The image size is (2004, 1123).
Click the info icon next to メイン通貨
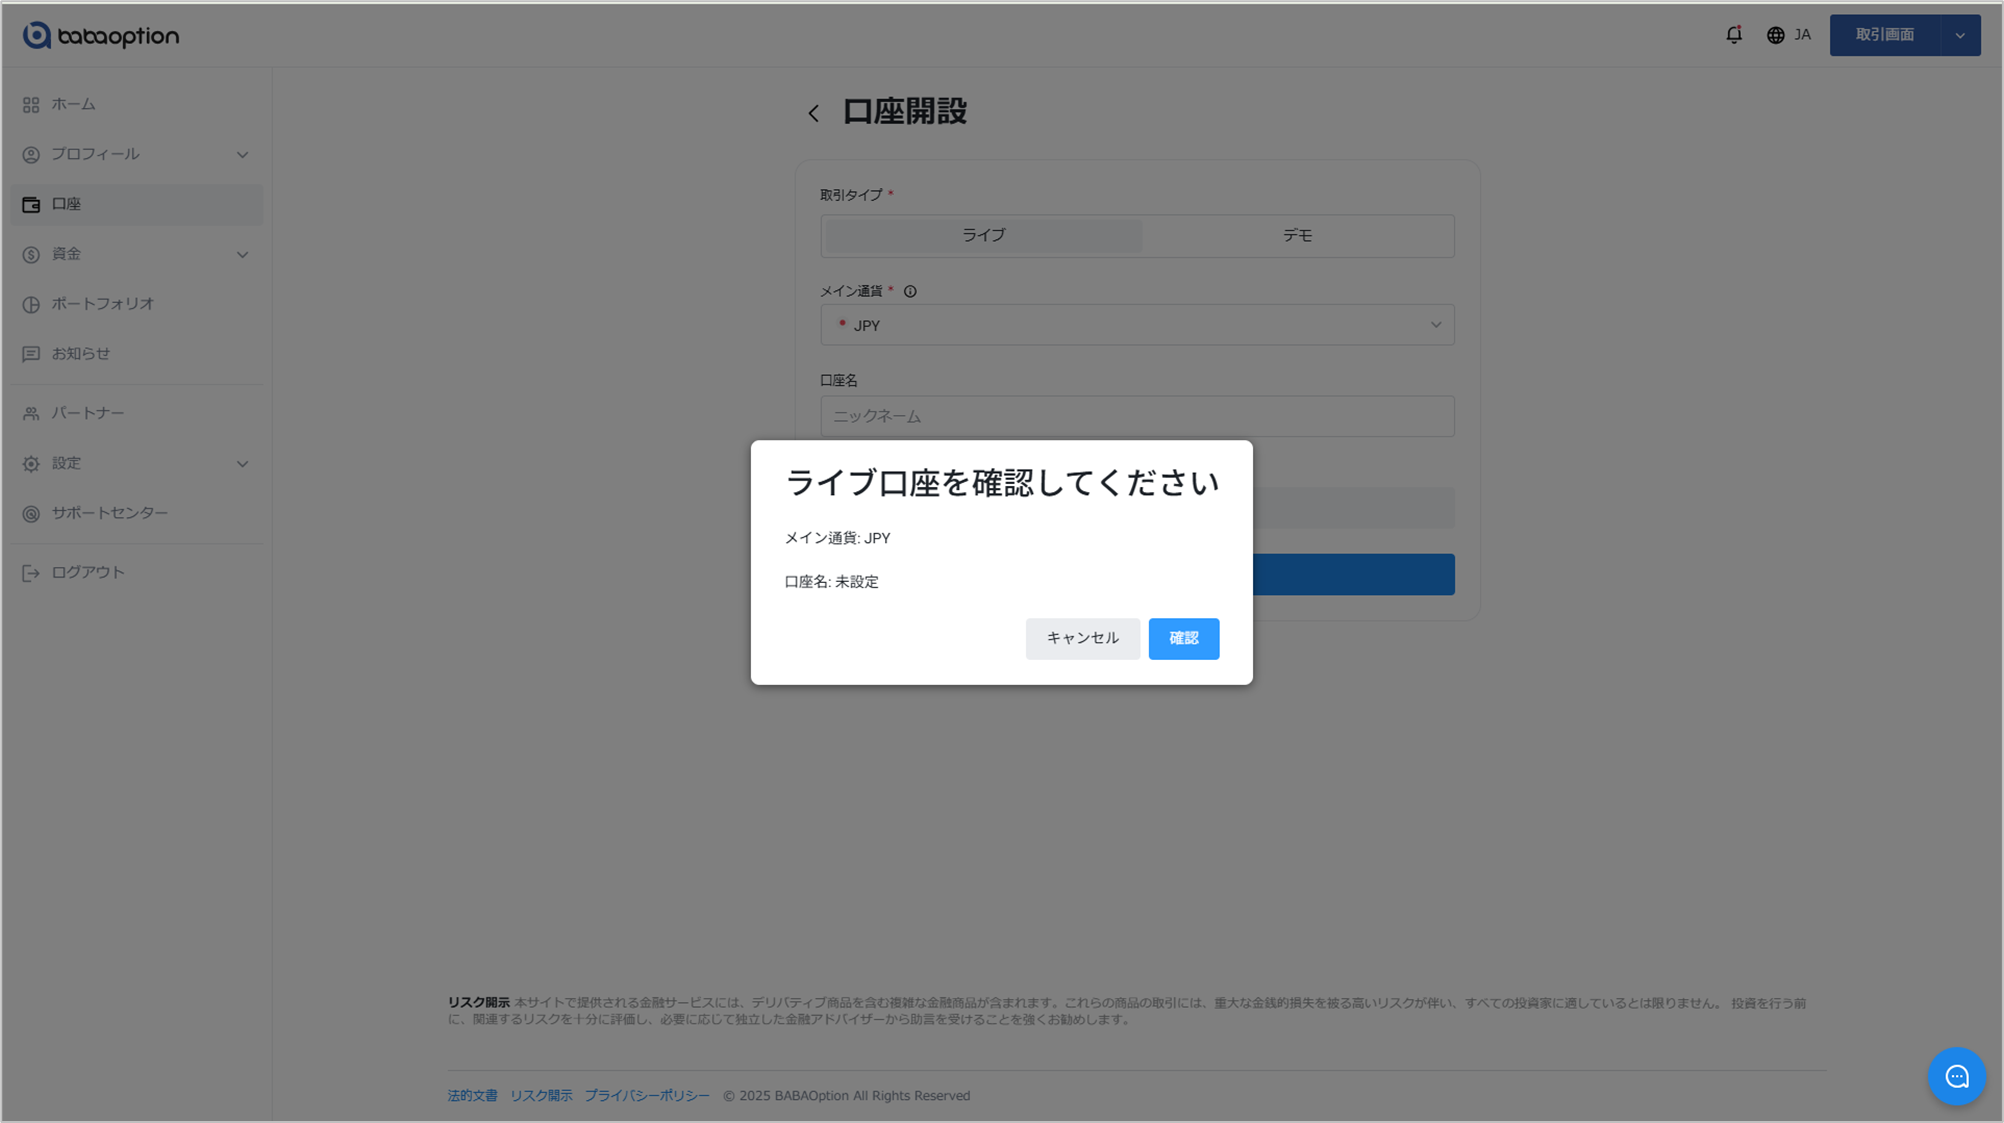point(910,292)
